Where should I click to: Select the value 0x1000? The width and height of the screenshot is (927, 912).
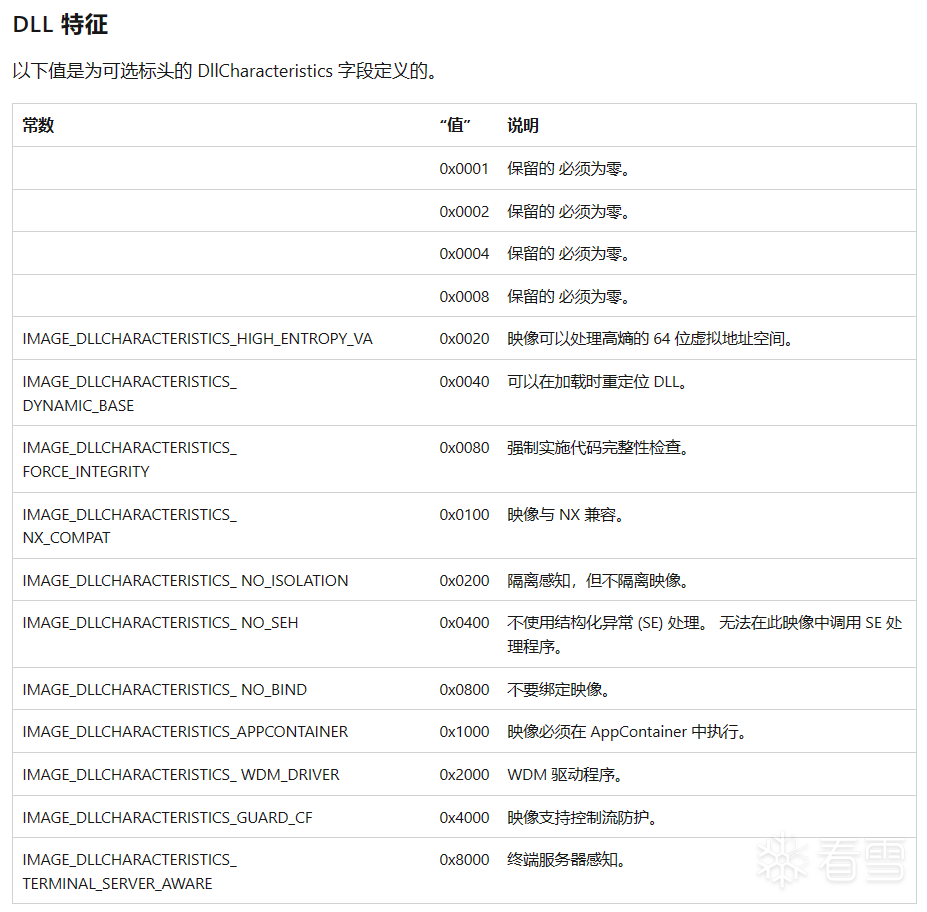click(x=464, y=732)
